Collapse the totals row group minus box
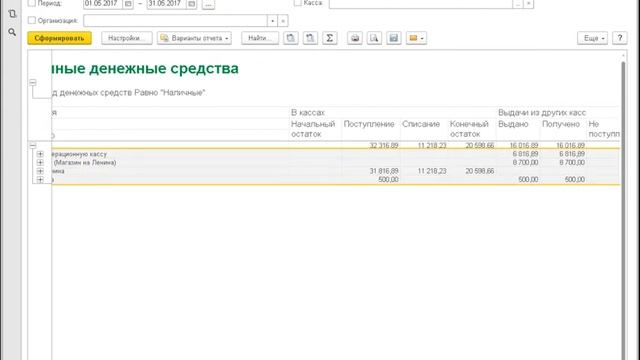This screenshot has width=640, height=360. click(x=33, y=145)
